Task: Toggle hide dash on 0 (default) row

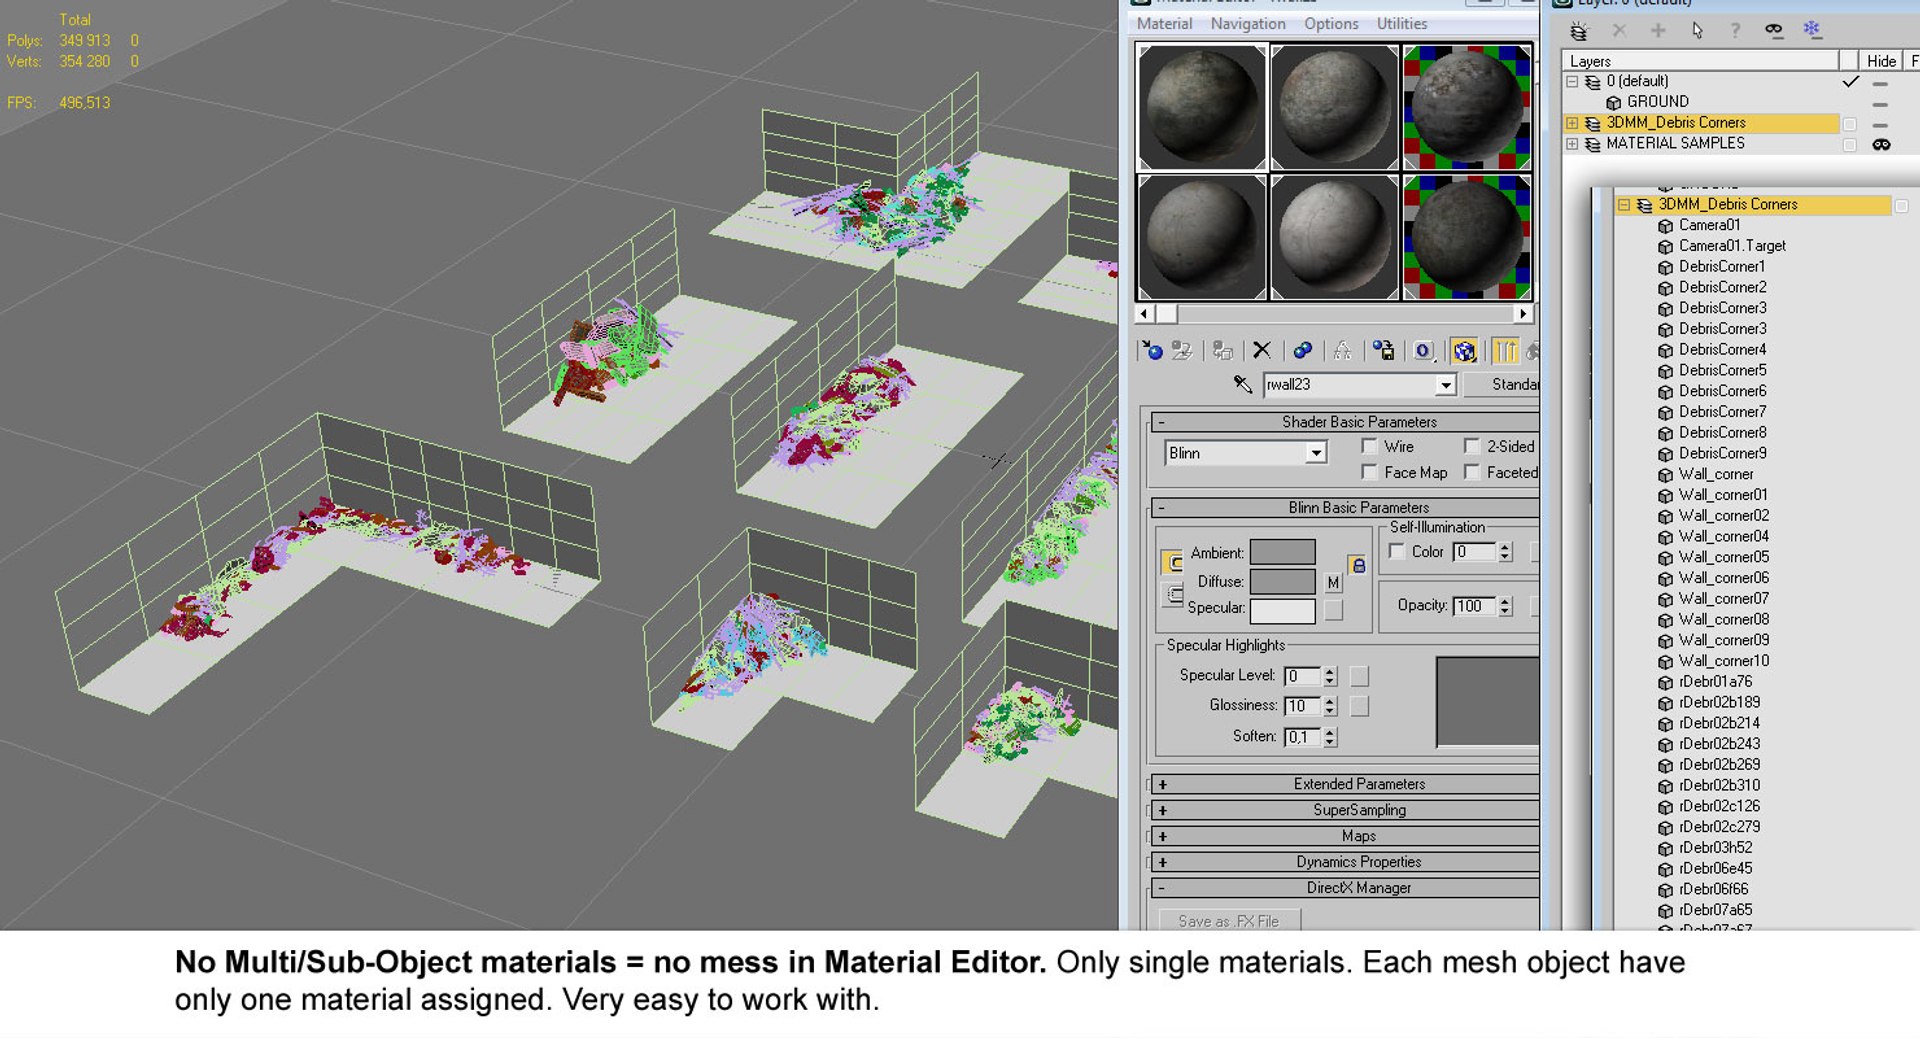Action: pos(1880,82)
